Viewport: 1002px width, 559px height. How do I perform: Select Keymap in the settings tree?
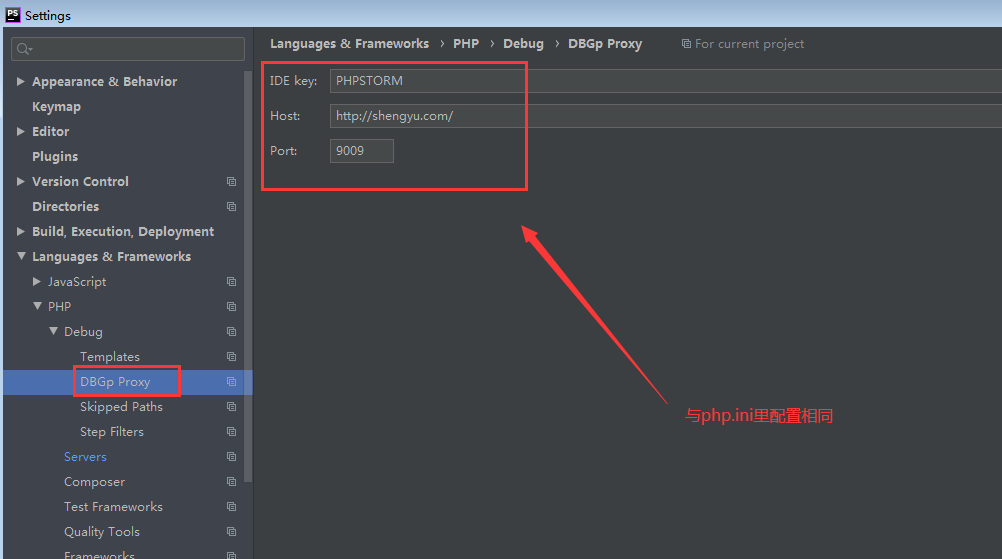[56, 107]
